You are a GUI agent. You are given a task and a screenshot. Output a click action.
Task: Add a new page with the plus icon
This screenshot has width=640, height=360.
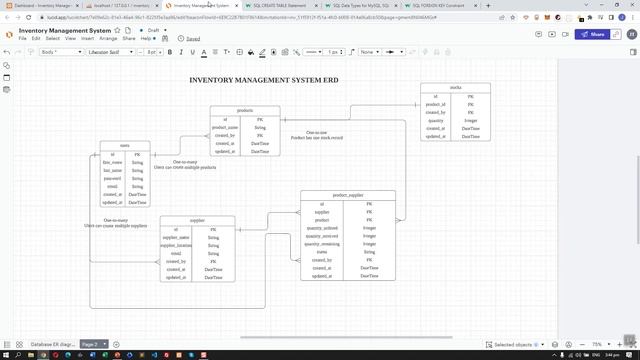[x=116, y=344]
